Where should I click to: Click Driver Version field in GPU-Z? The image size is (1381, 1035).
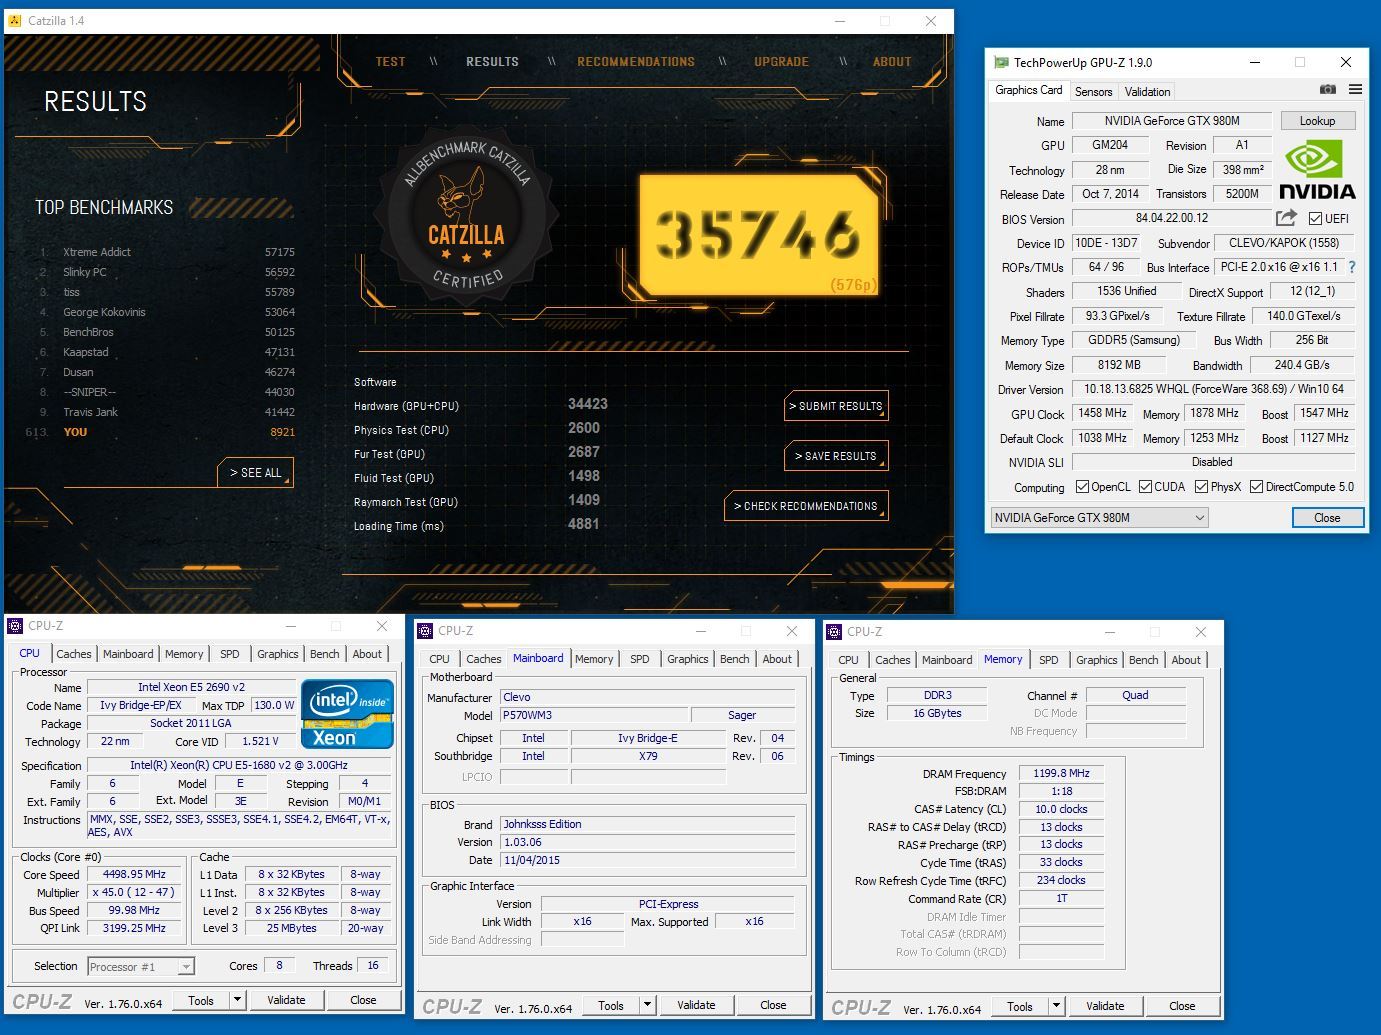1214,389
